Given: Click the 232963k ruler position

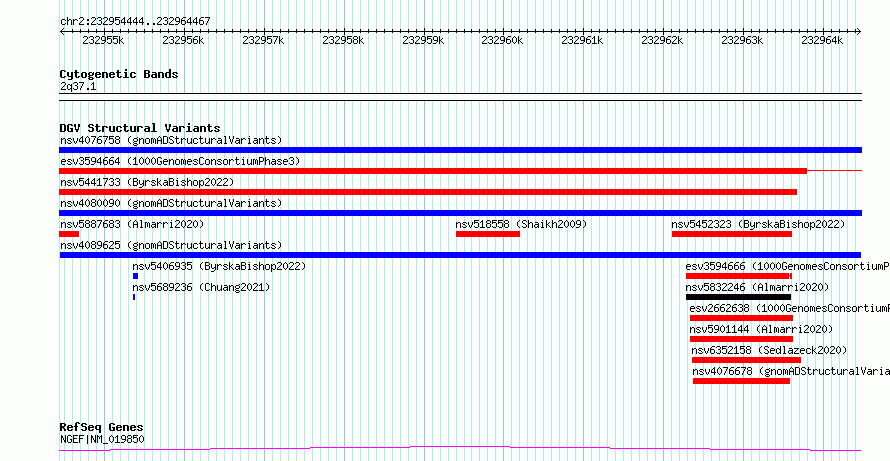Looking at the screenshot, I should pos(743,40).
